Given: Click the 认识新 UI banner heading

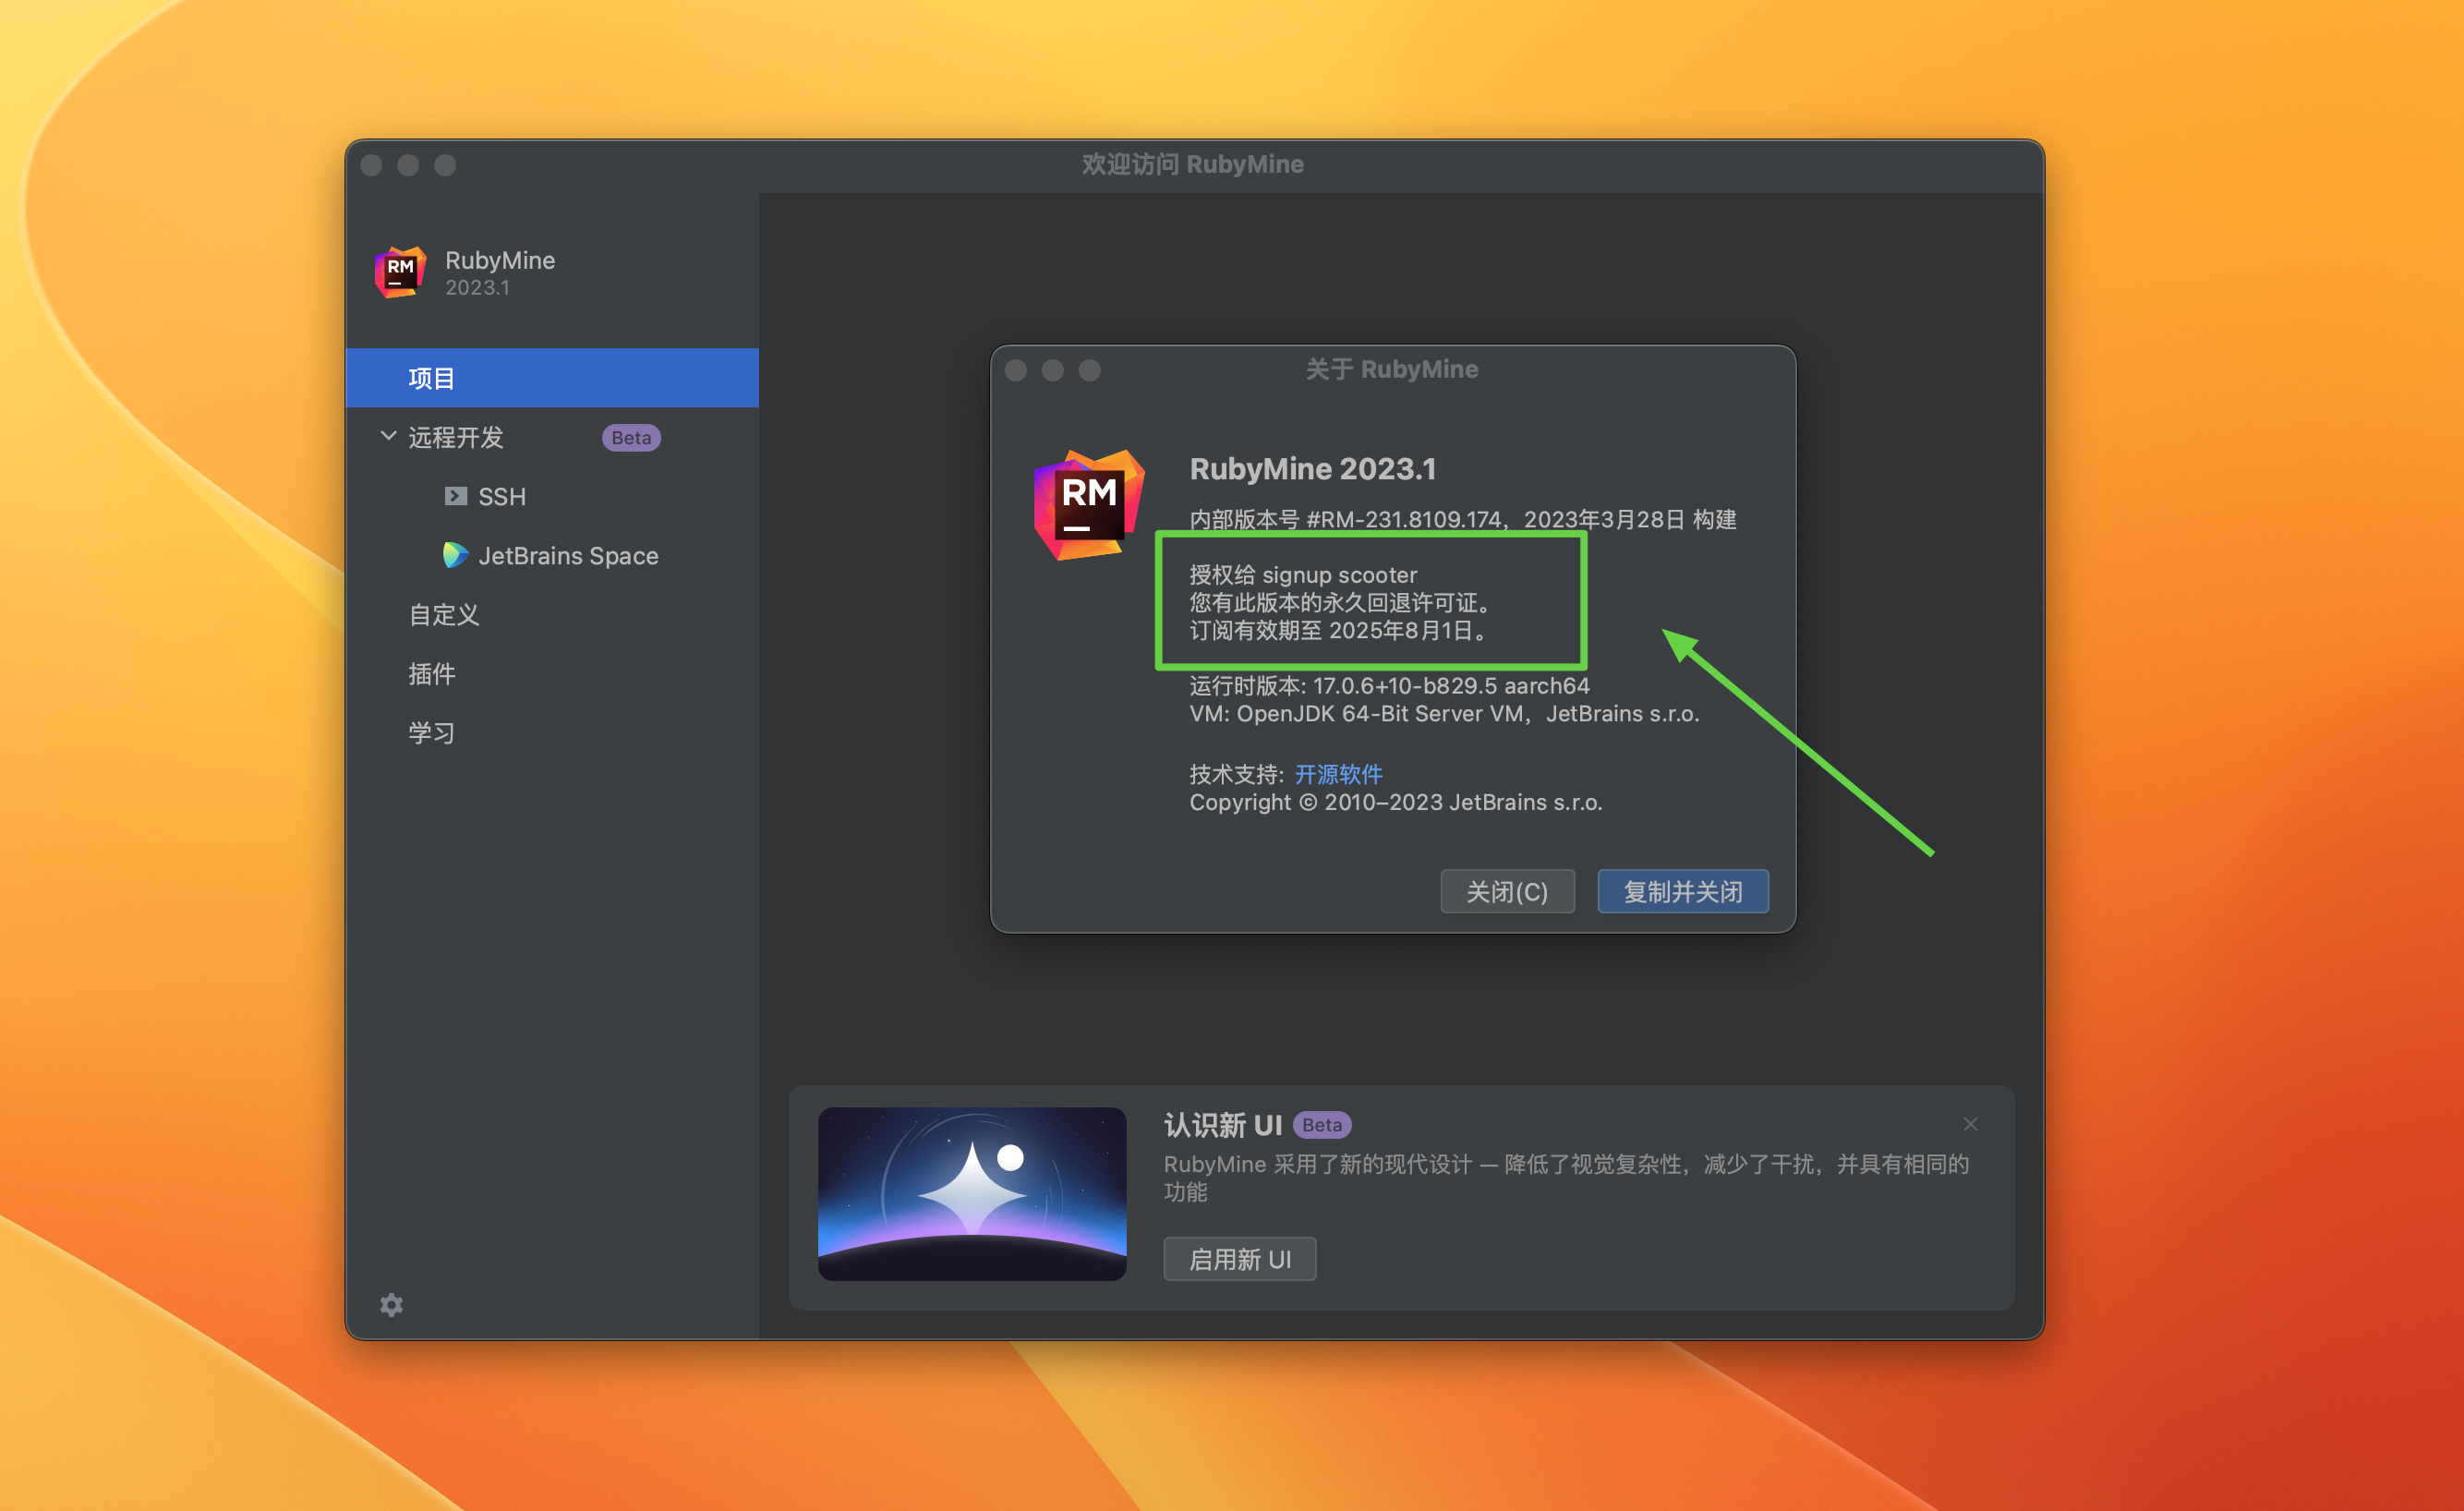Looking at the screenshot, I should pyautogui.click(x=1222, y=1125).
